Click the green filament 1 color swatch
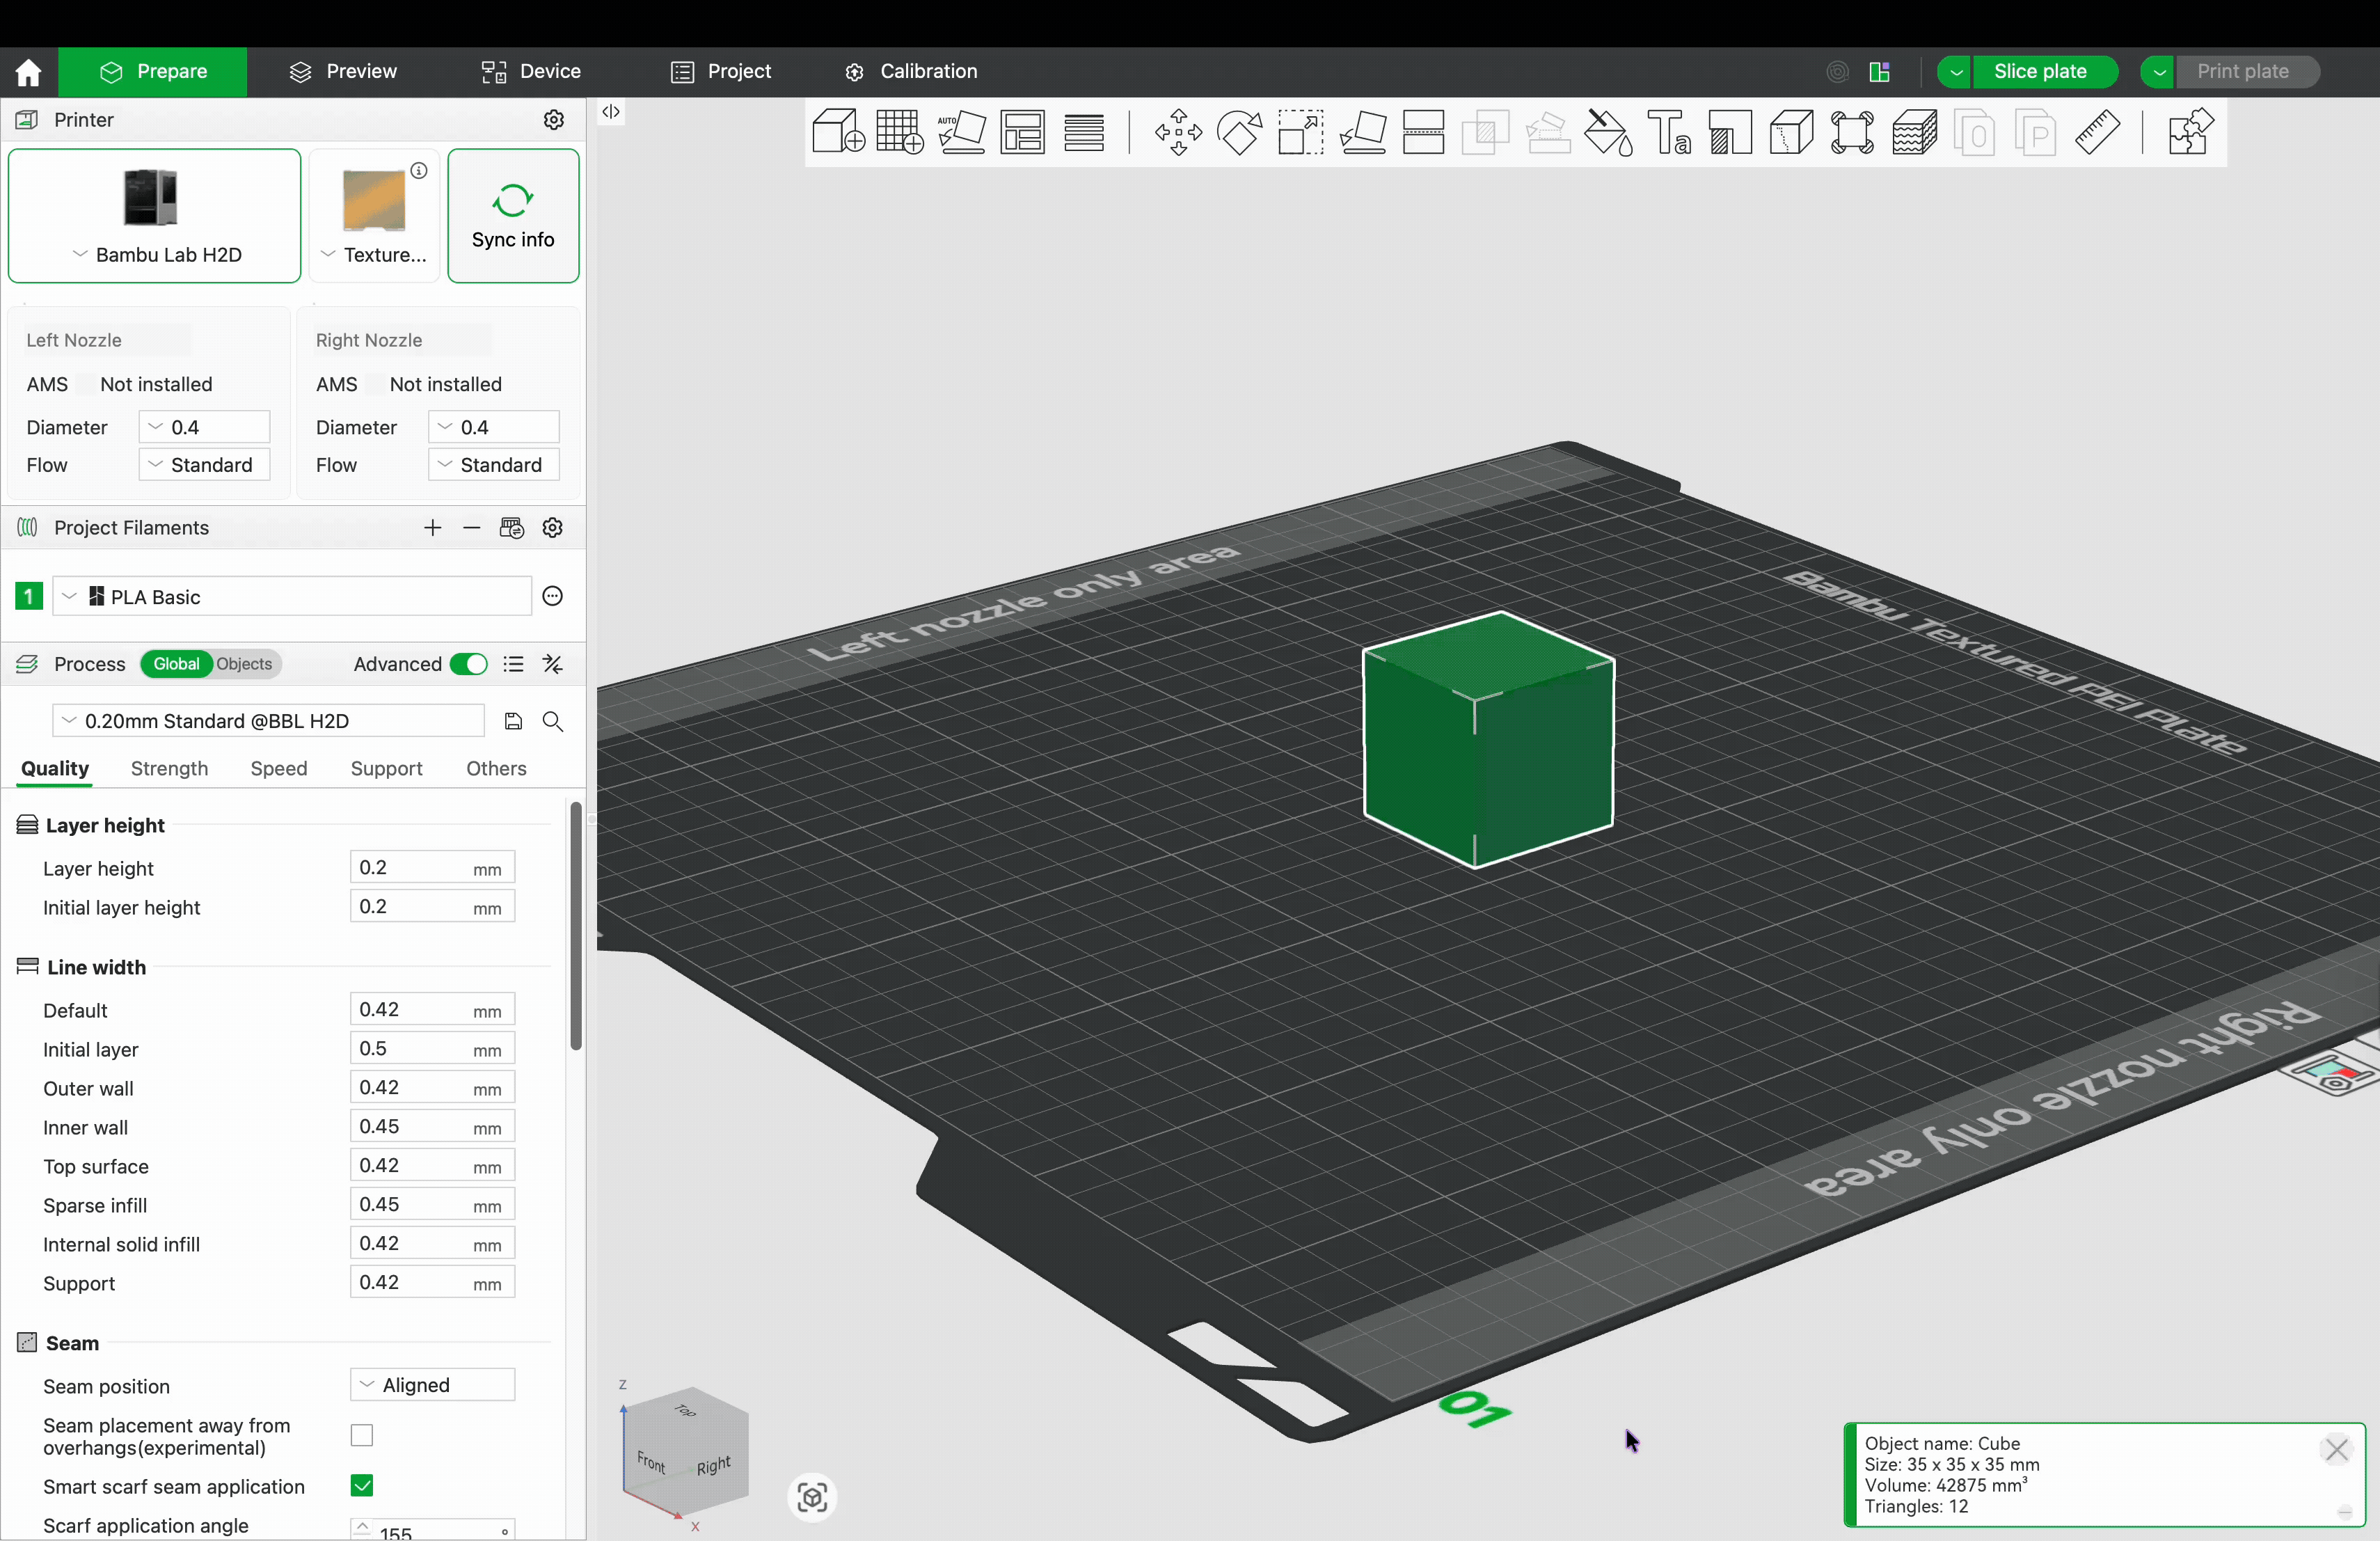2380x1541 pixels. 29,597
